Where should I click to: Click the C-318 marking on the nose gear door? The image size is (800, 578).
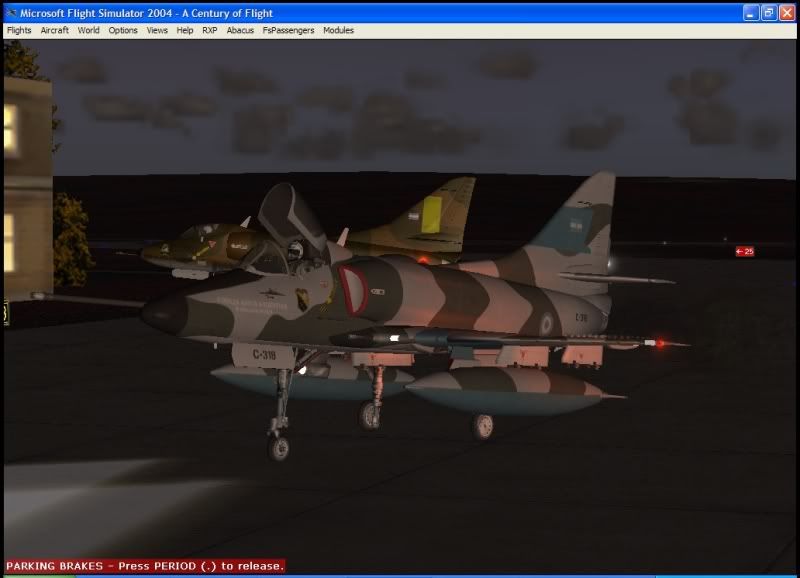[264, 354]
